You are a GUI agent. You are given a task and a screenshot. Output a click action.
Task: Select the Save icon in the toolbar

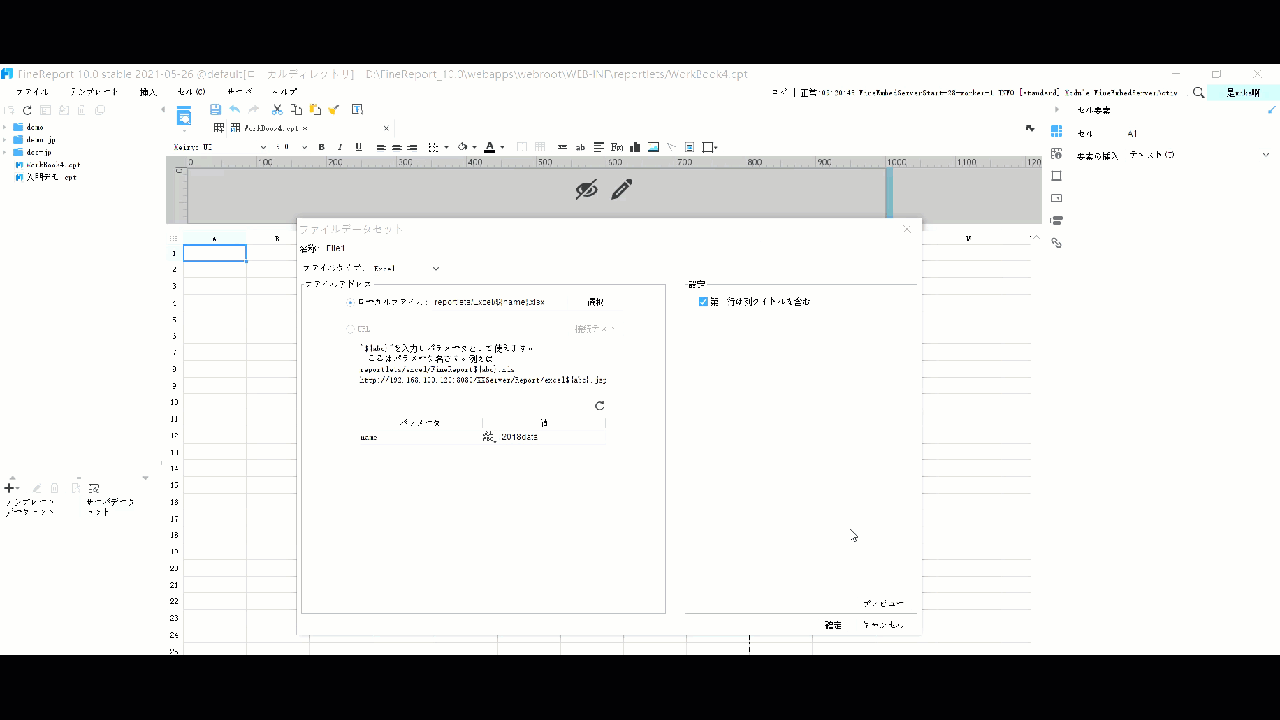tap(214, 110)
